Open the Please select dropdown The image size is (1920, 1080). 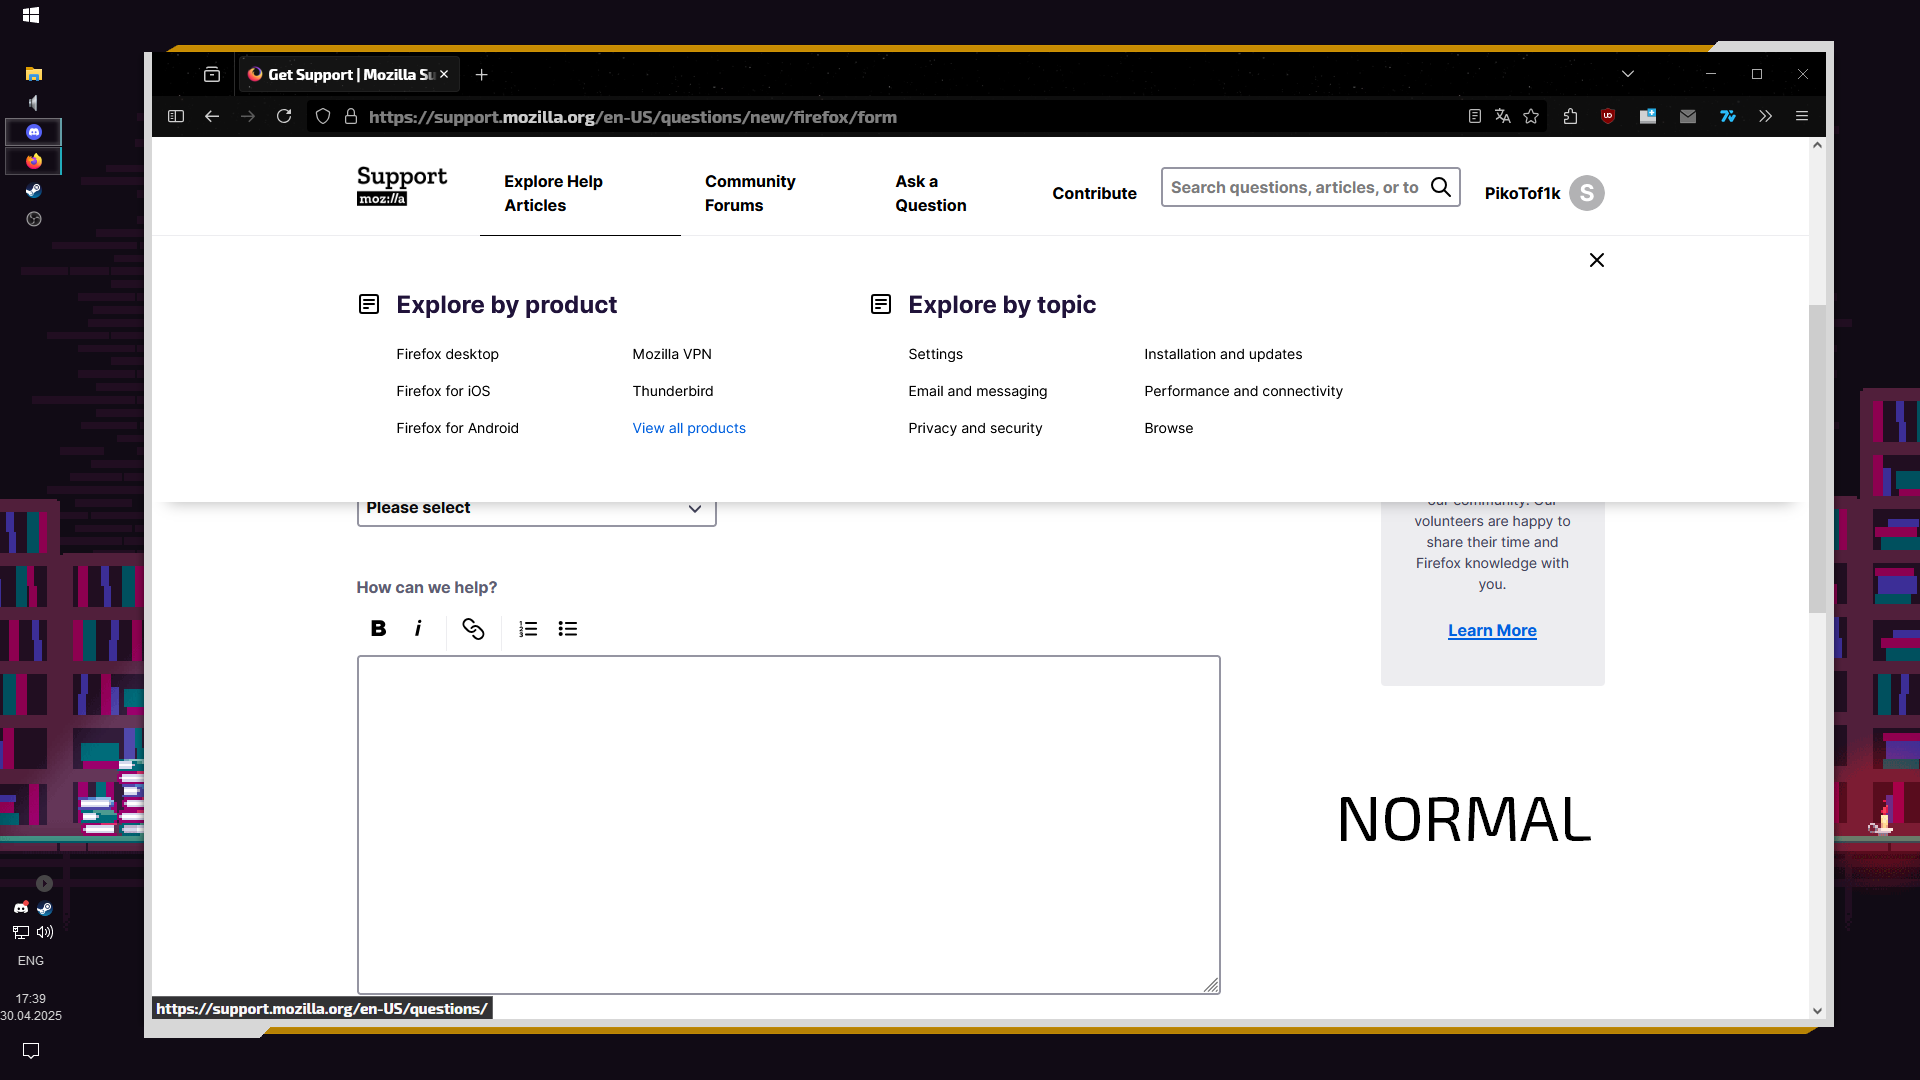click(536, 508)
